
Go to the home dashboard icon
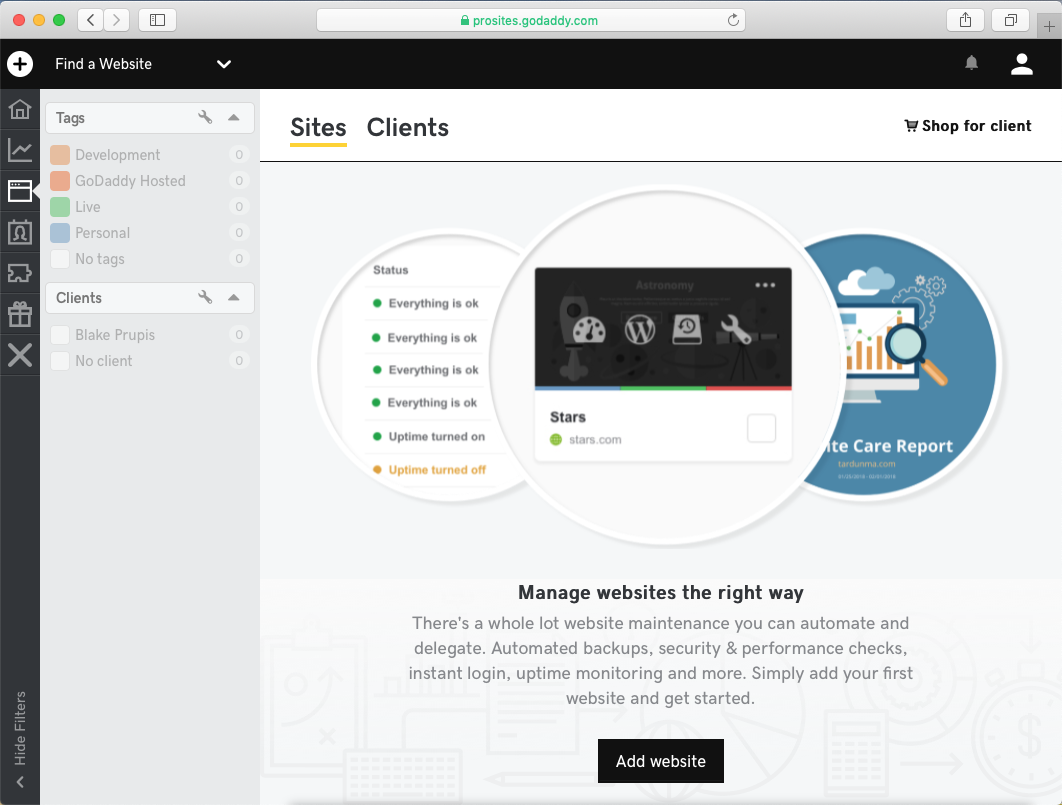point(20,109)
